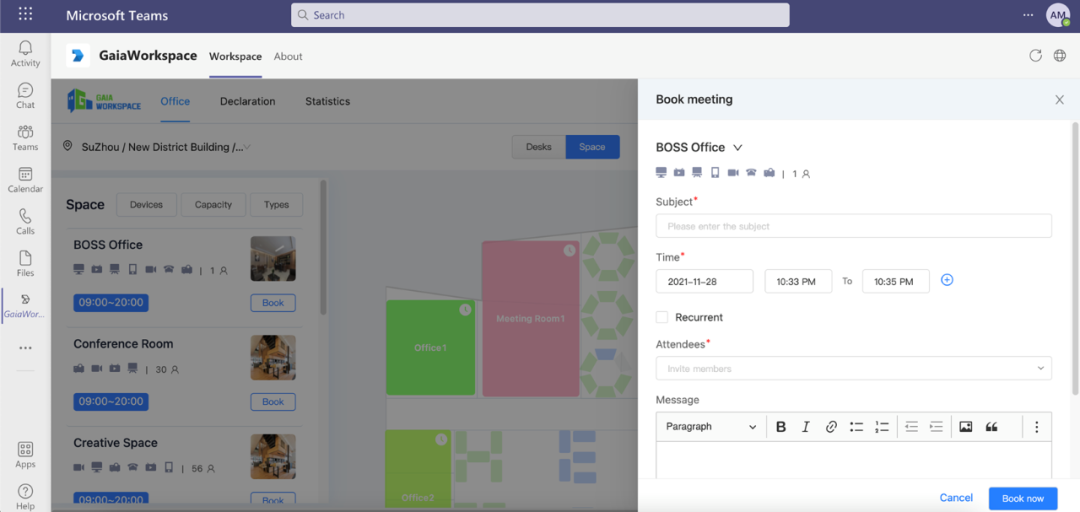Switch view to Space
This screenshot has width=1080, height=512.
[x=592, y=147]
